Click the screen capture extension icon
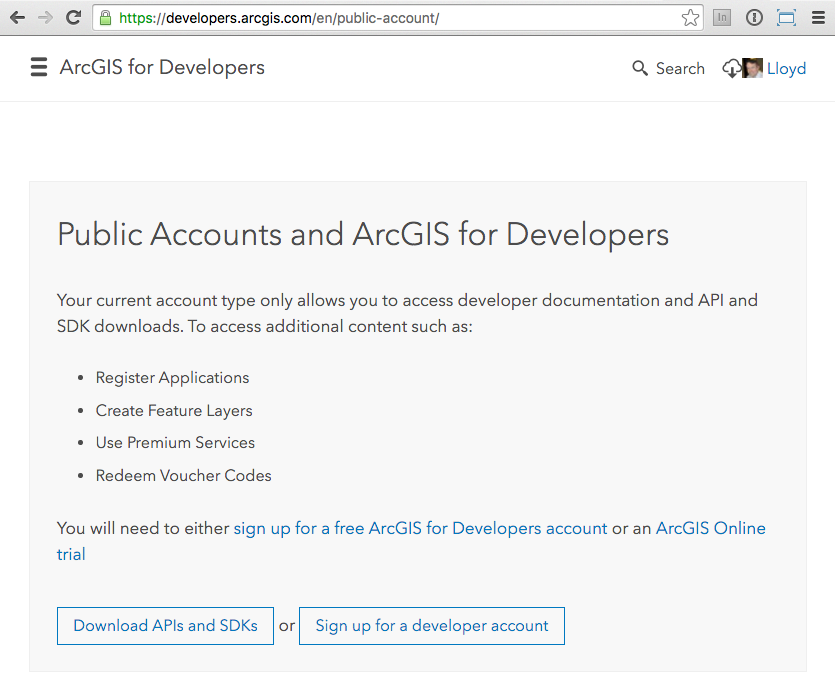The width and height of the screenshot is (835, 686). point(786,18)
